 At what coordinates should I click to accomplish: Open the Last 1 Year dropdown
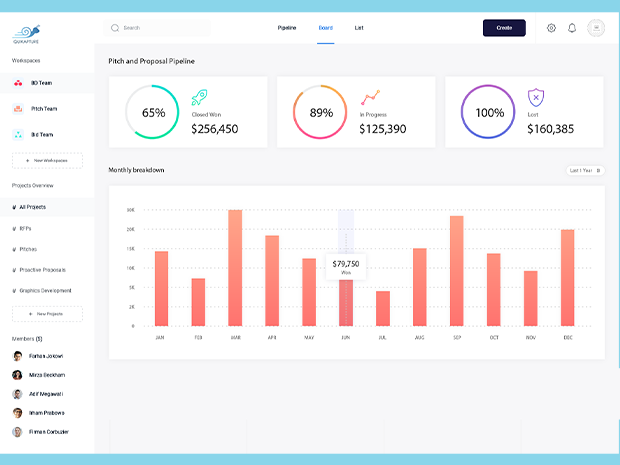coord(585,171)
